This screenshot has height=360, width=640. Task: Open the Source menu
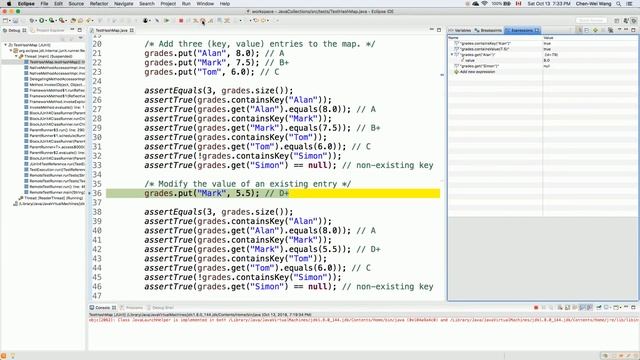pos(76,4)
